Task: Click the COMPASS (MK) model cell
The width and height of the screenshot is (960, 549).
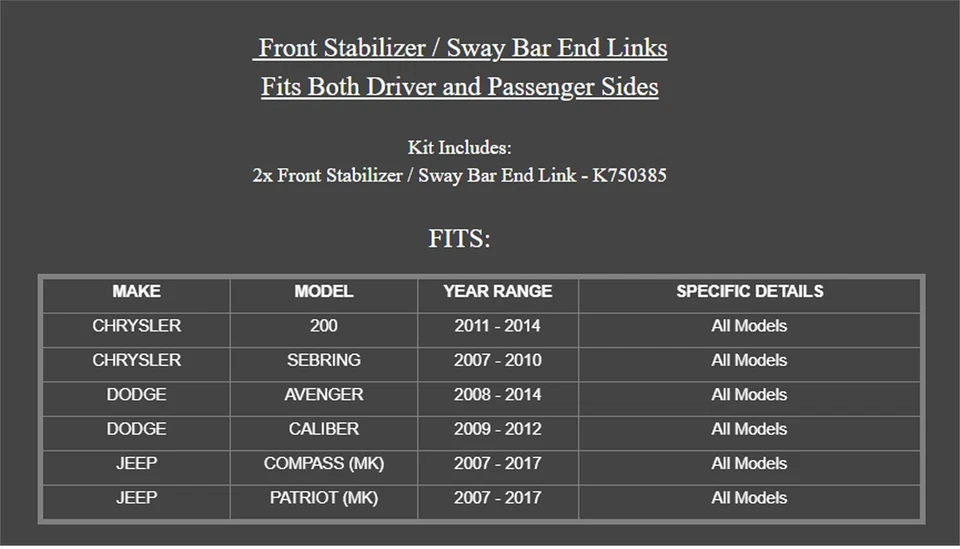Action: coord(323,464)
